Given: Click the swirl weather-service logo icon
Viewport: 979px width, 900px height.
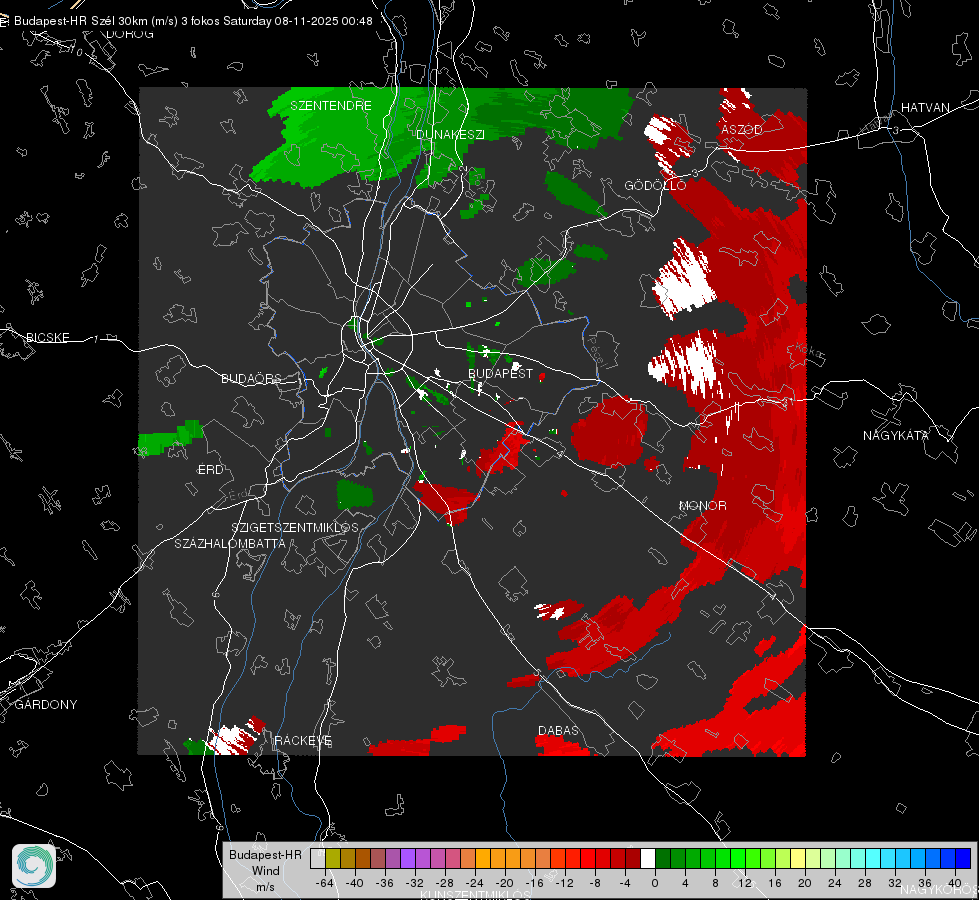Looking at the screenshot, I should click(x=34, y=866).
